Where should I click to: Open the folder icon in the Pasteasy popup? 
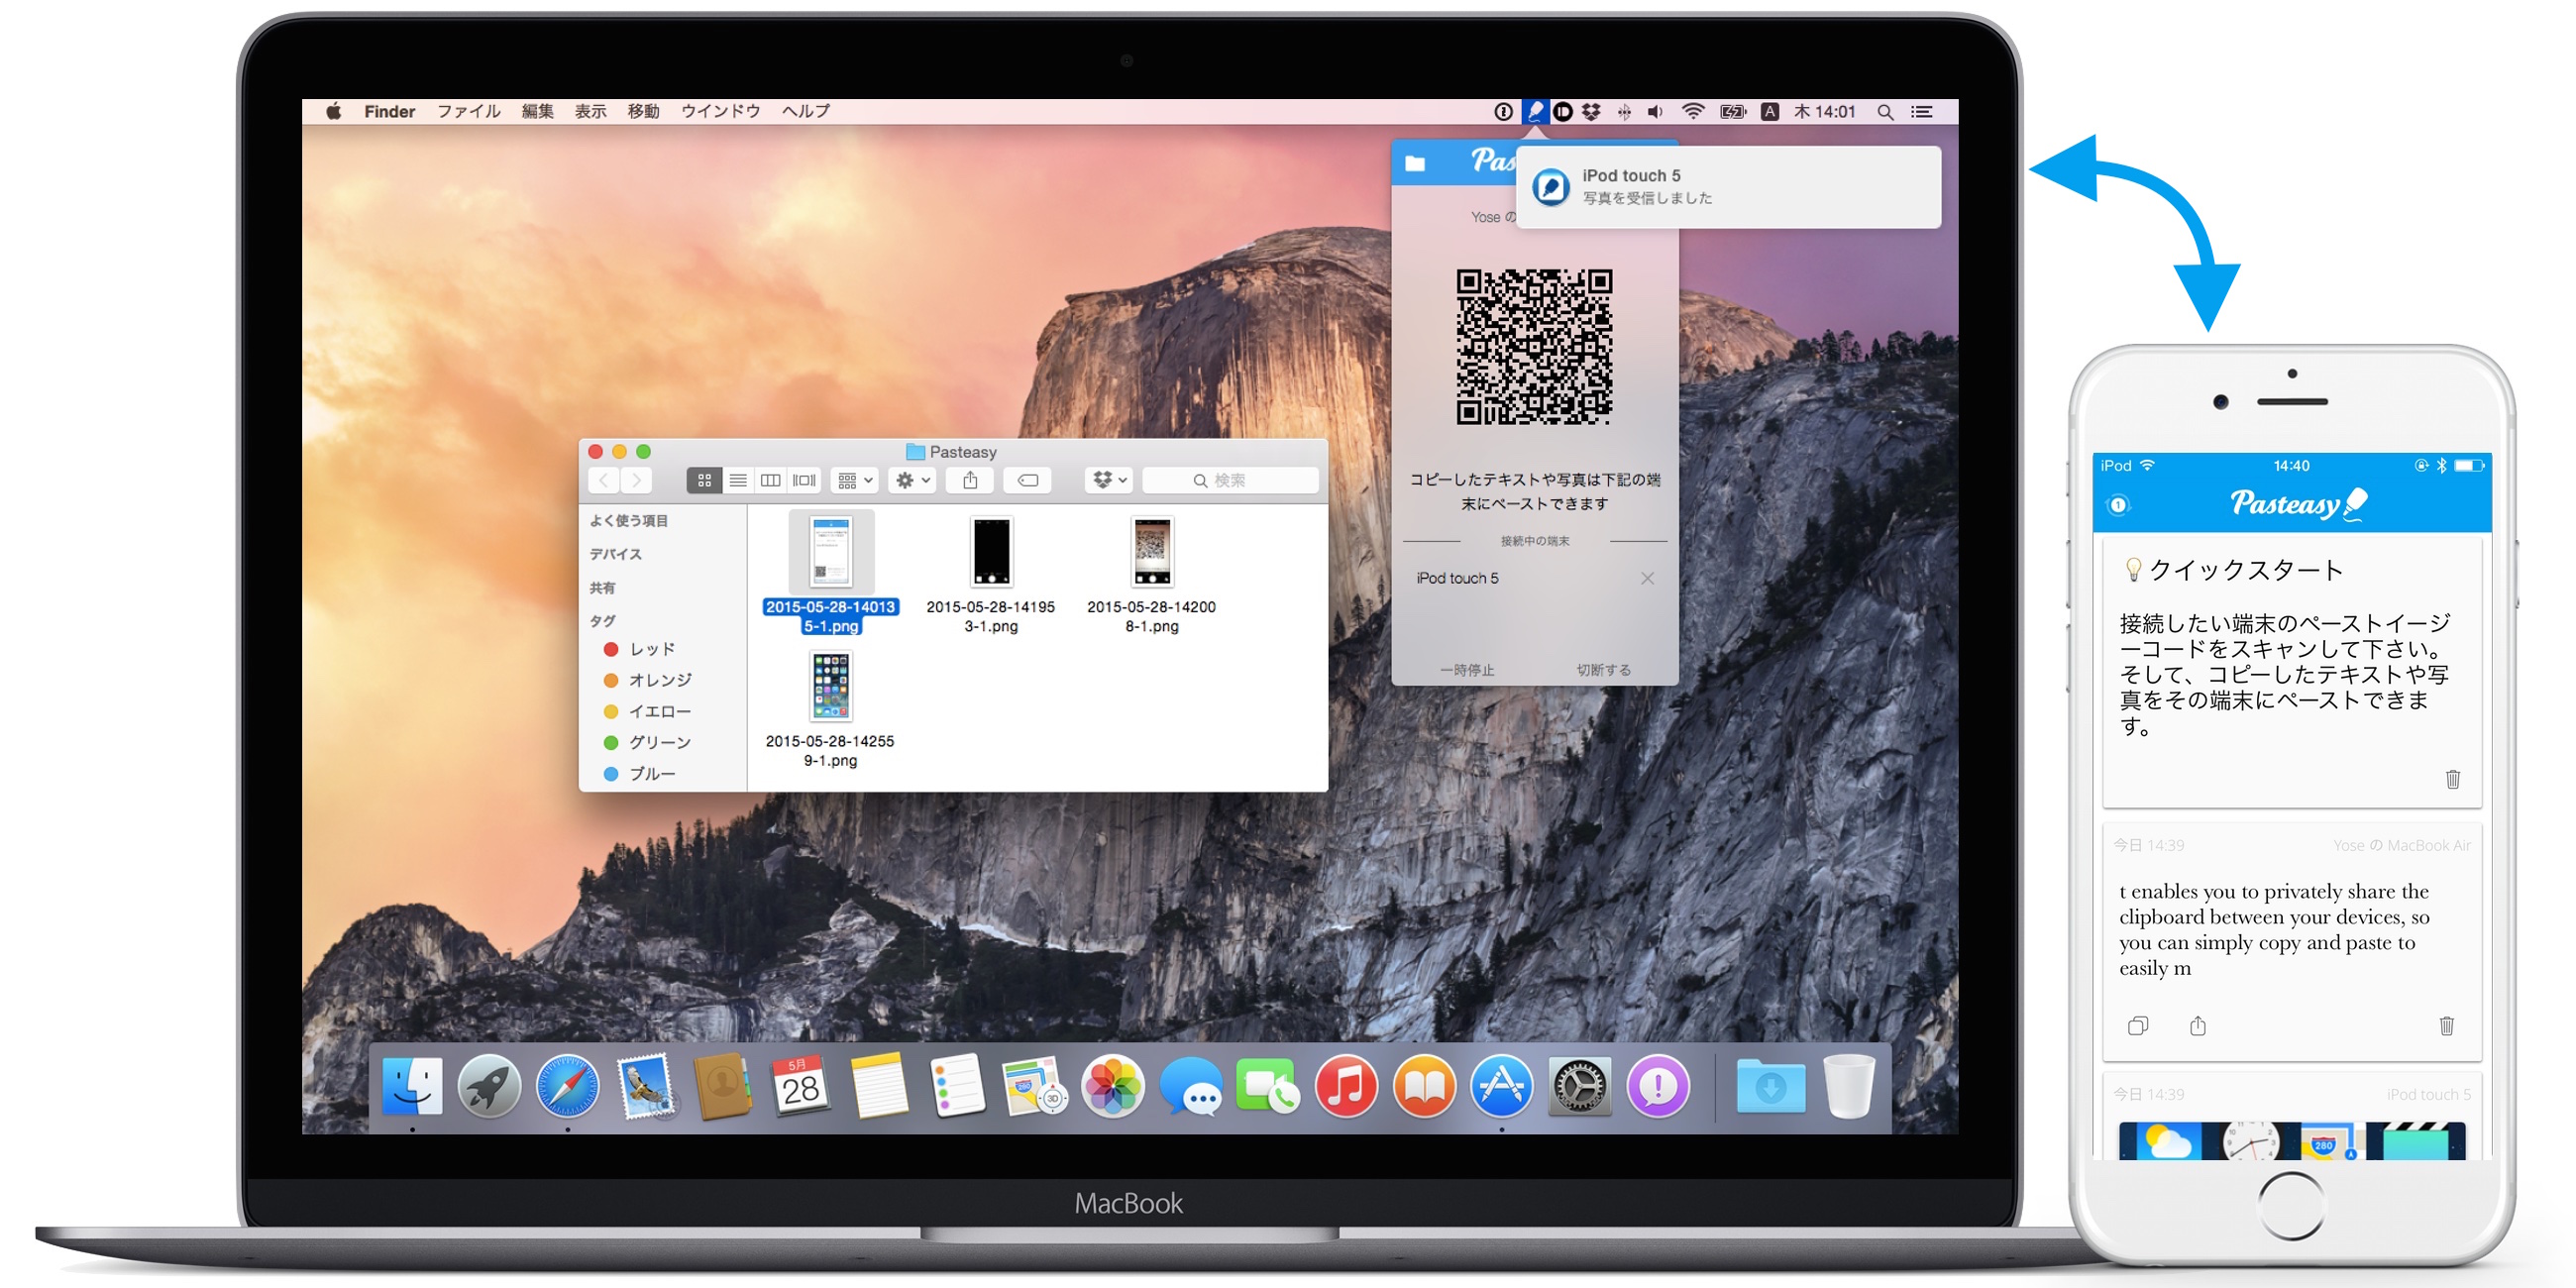(1415, 163)
